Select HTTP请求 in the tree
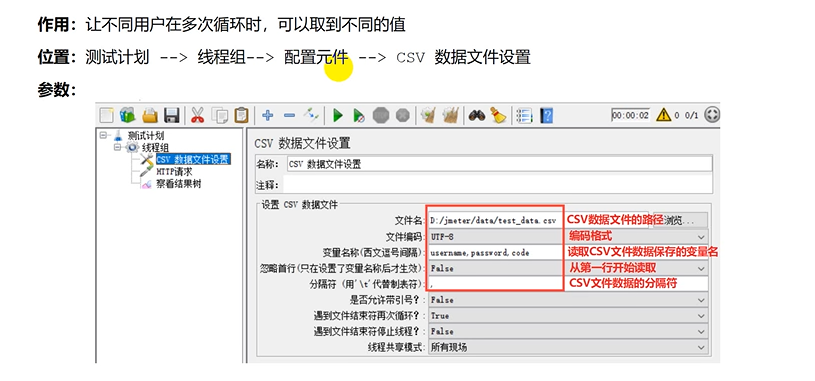815x381 pixels. [174, 171]
